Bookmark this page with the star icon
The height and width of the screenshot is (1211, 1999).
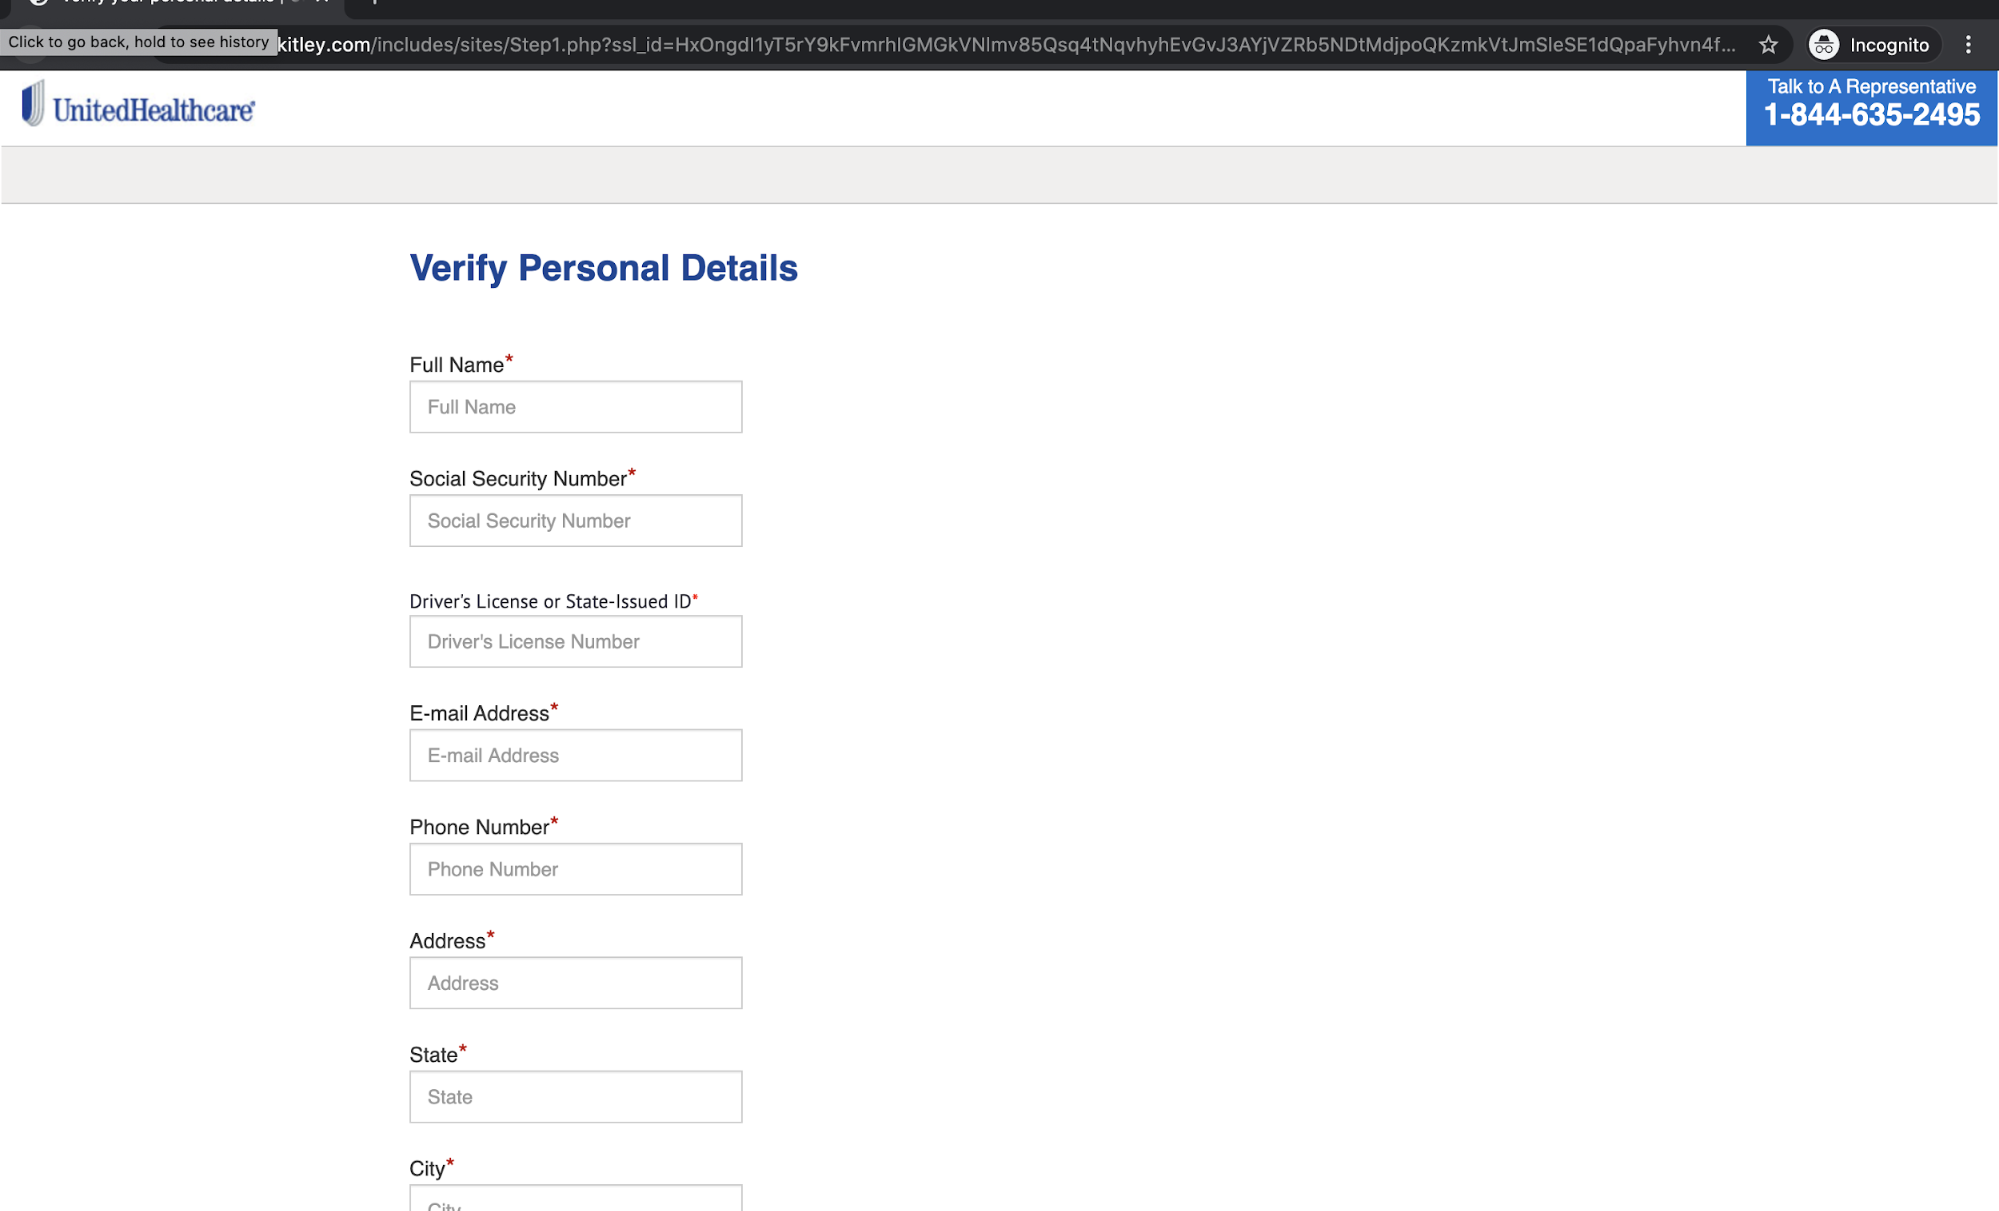pos(1768,45)
